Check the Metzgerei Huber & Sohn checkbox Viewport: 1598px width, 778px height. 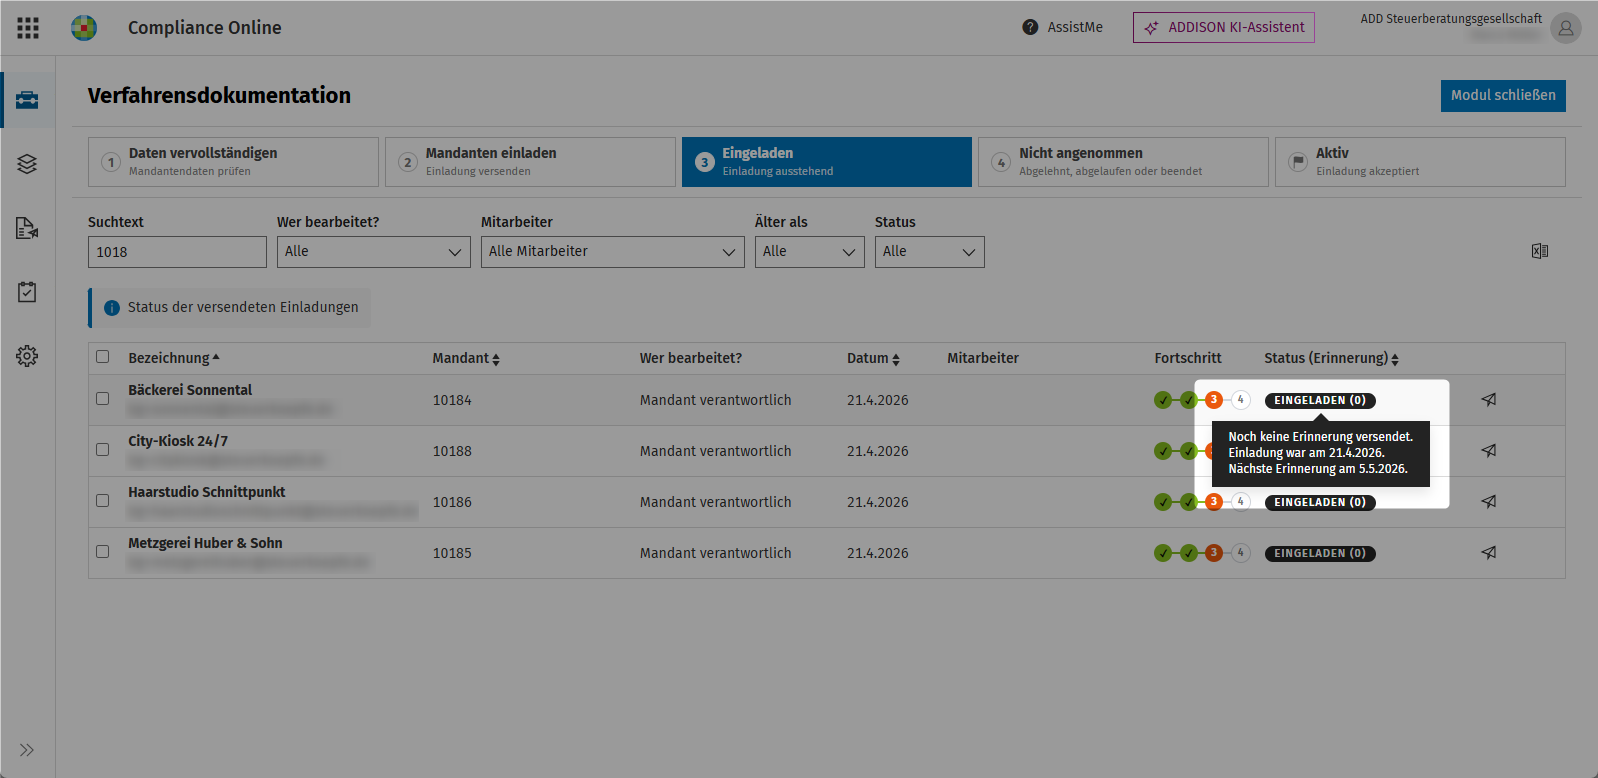(102, 552)
